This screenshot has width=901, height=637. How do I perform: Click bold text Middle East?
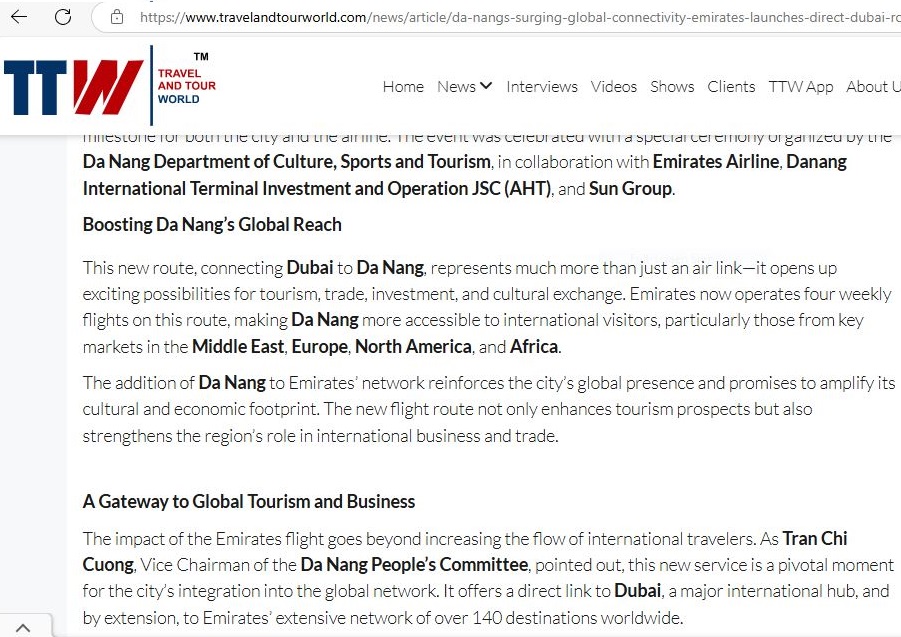238,347
